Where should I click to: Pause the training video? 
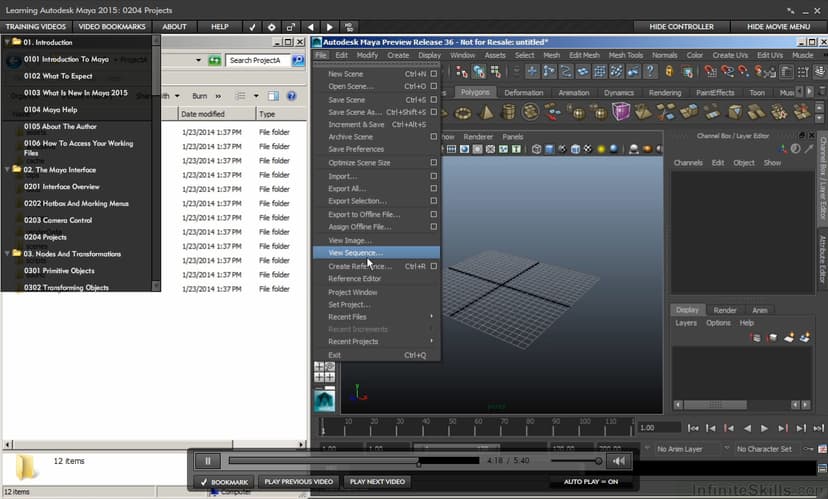click(x=208, y=461)
